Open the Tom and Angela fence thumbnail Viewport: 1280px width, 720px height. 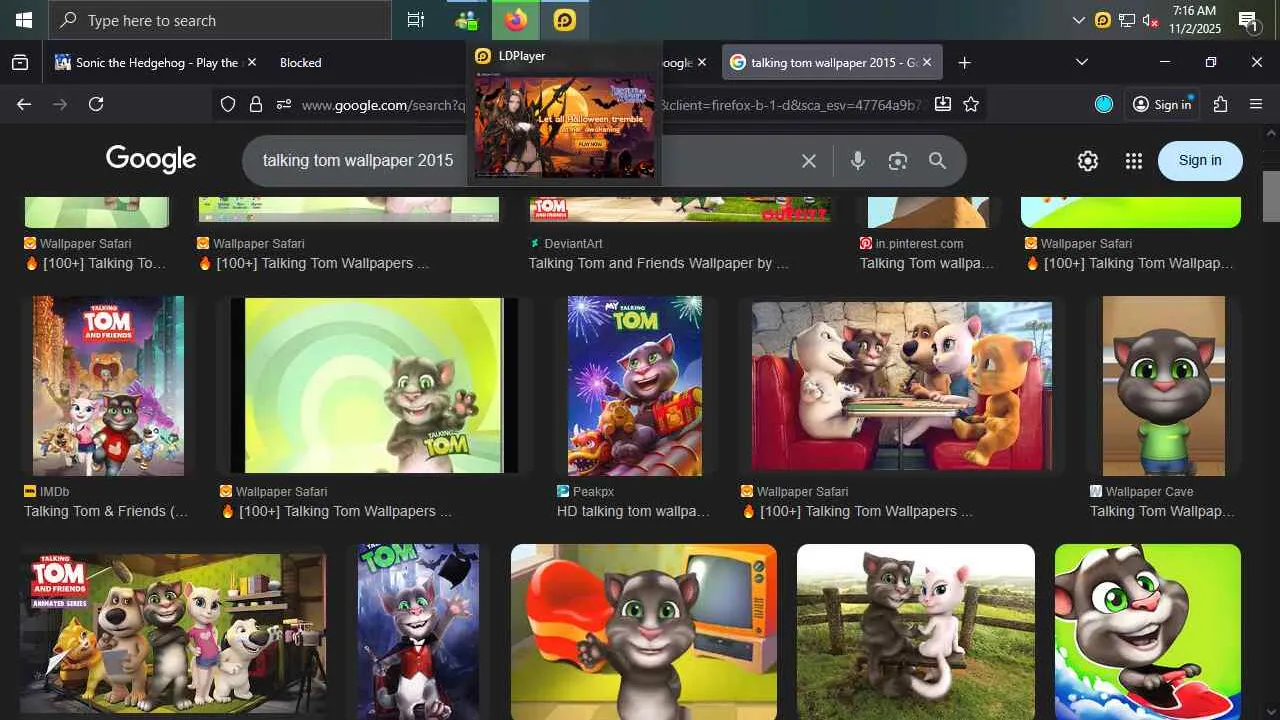click(916, 632)
